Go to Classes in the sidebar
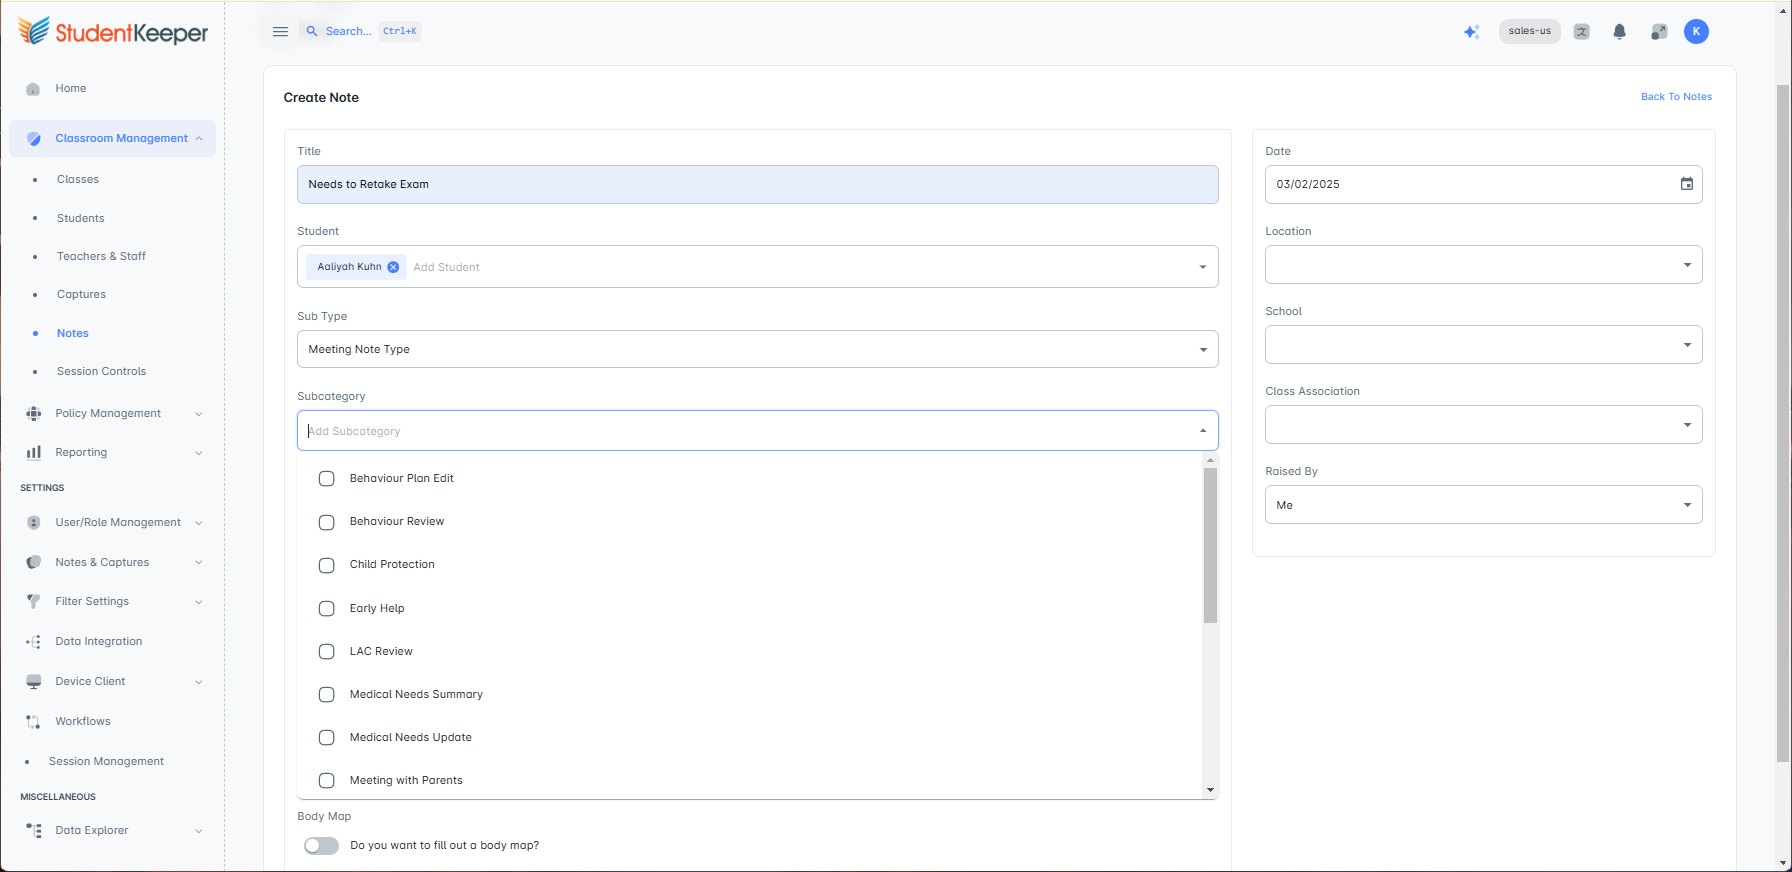The image size is (1792, 872). tap(78, 180)
